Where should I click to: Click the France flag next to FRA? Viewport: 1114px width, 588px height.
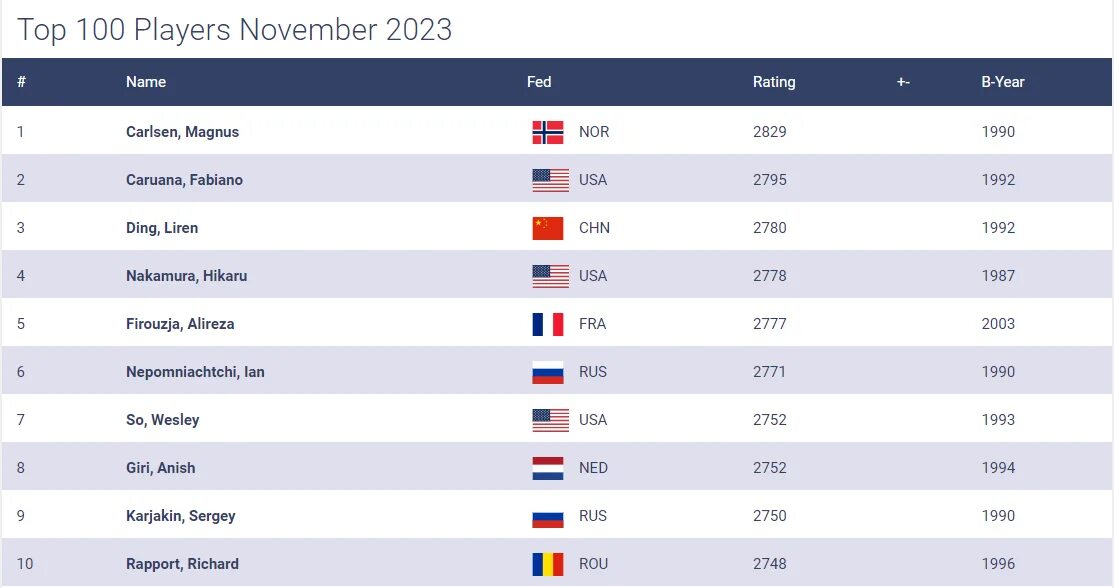(x=548, y=324)
